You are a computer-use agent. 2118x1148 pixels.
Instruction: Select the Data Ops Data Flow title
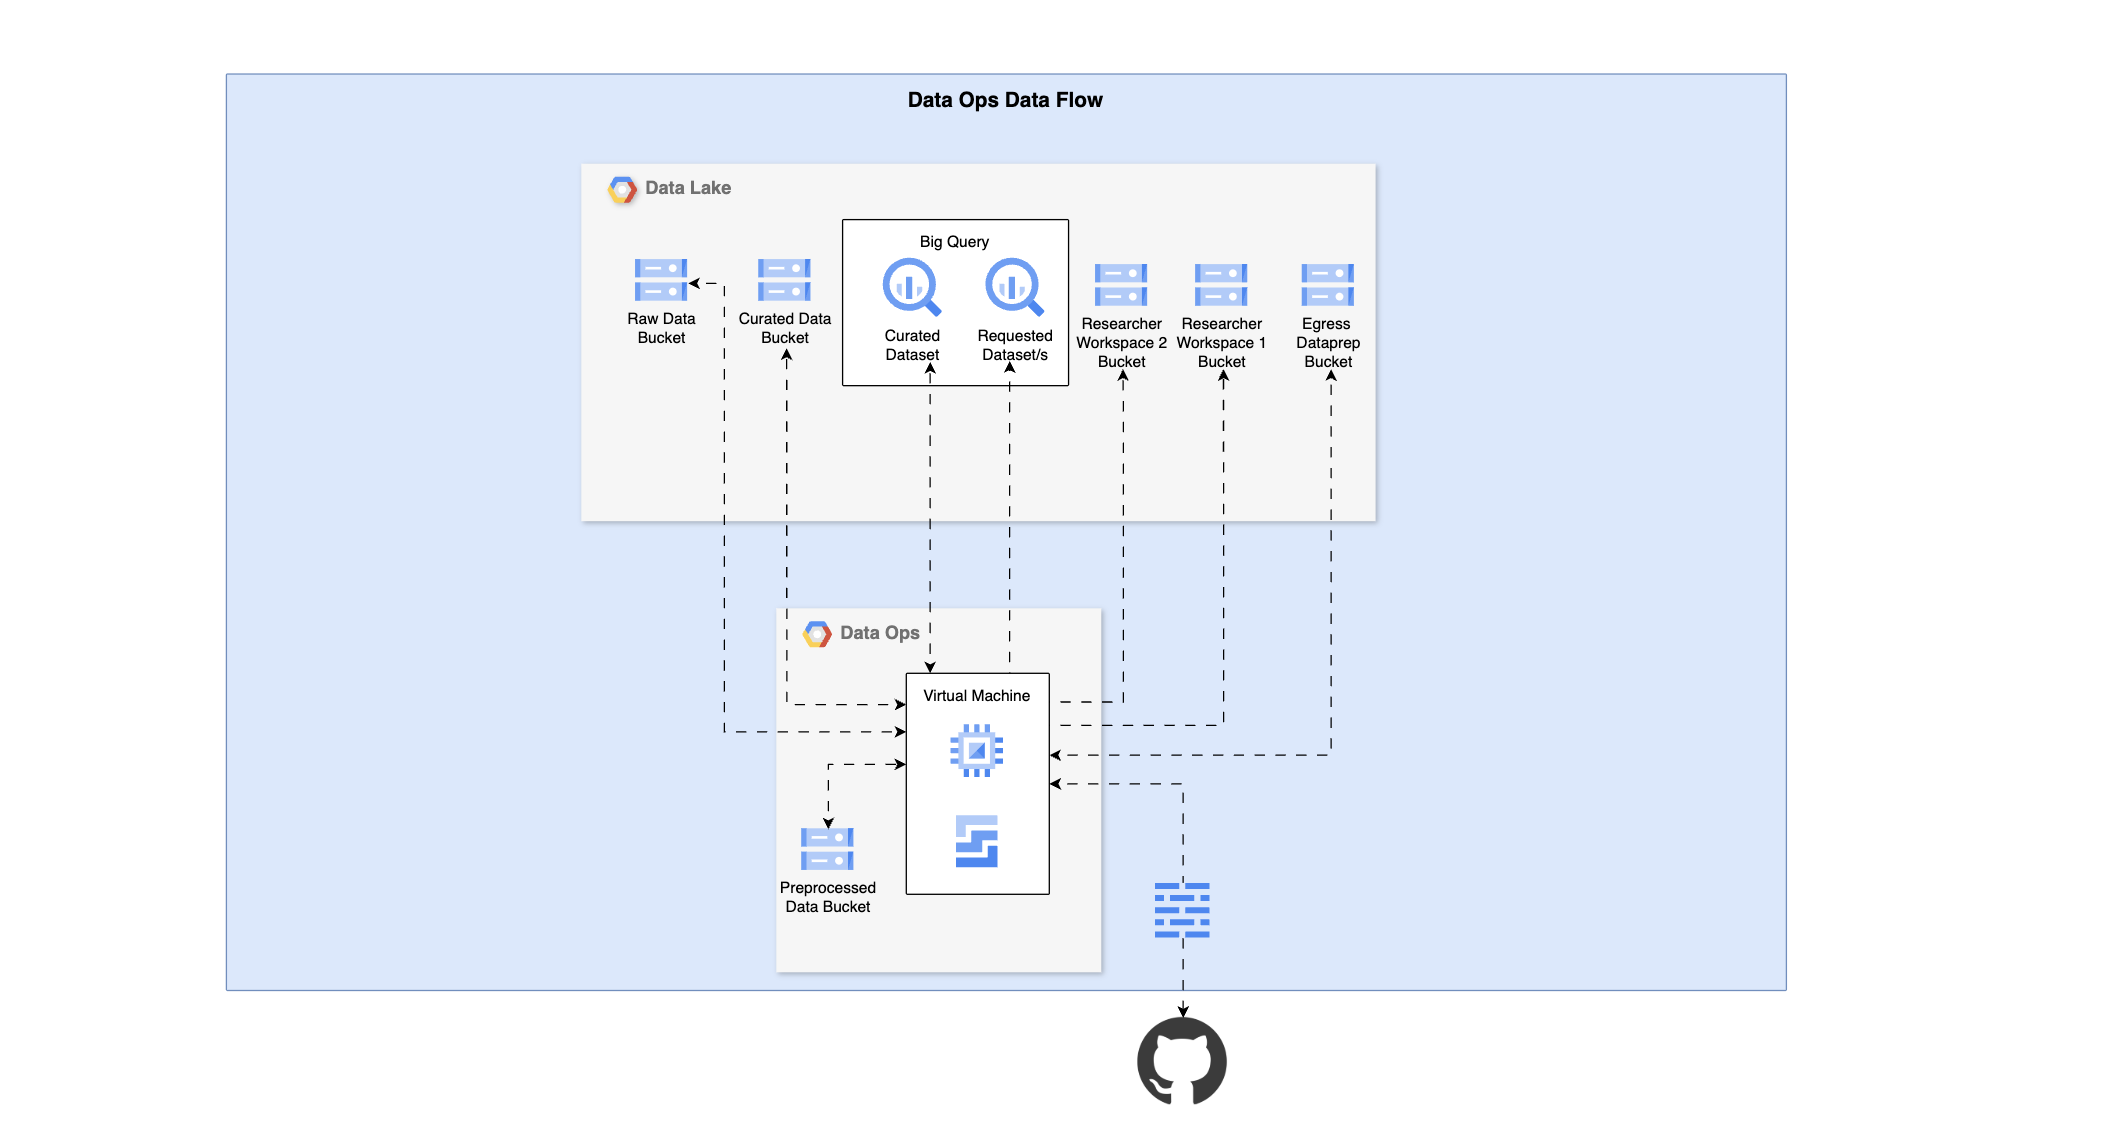tap(1005, 100)
